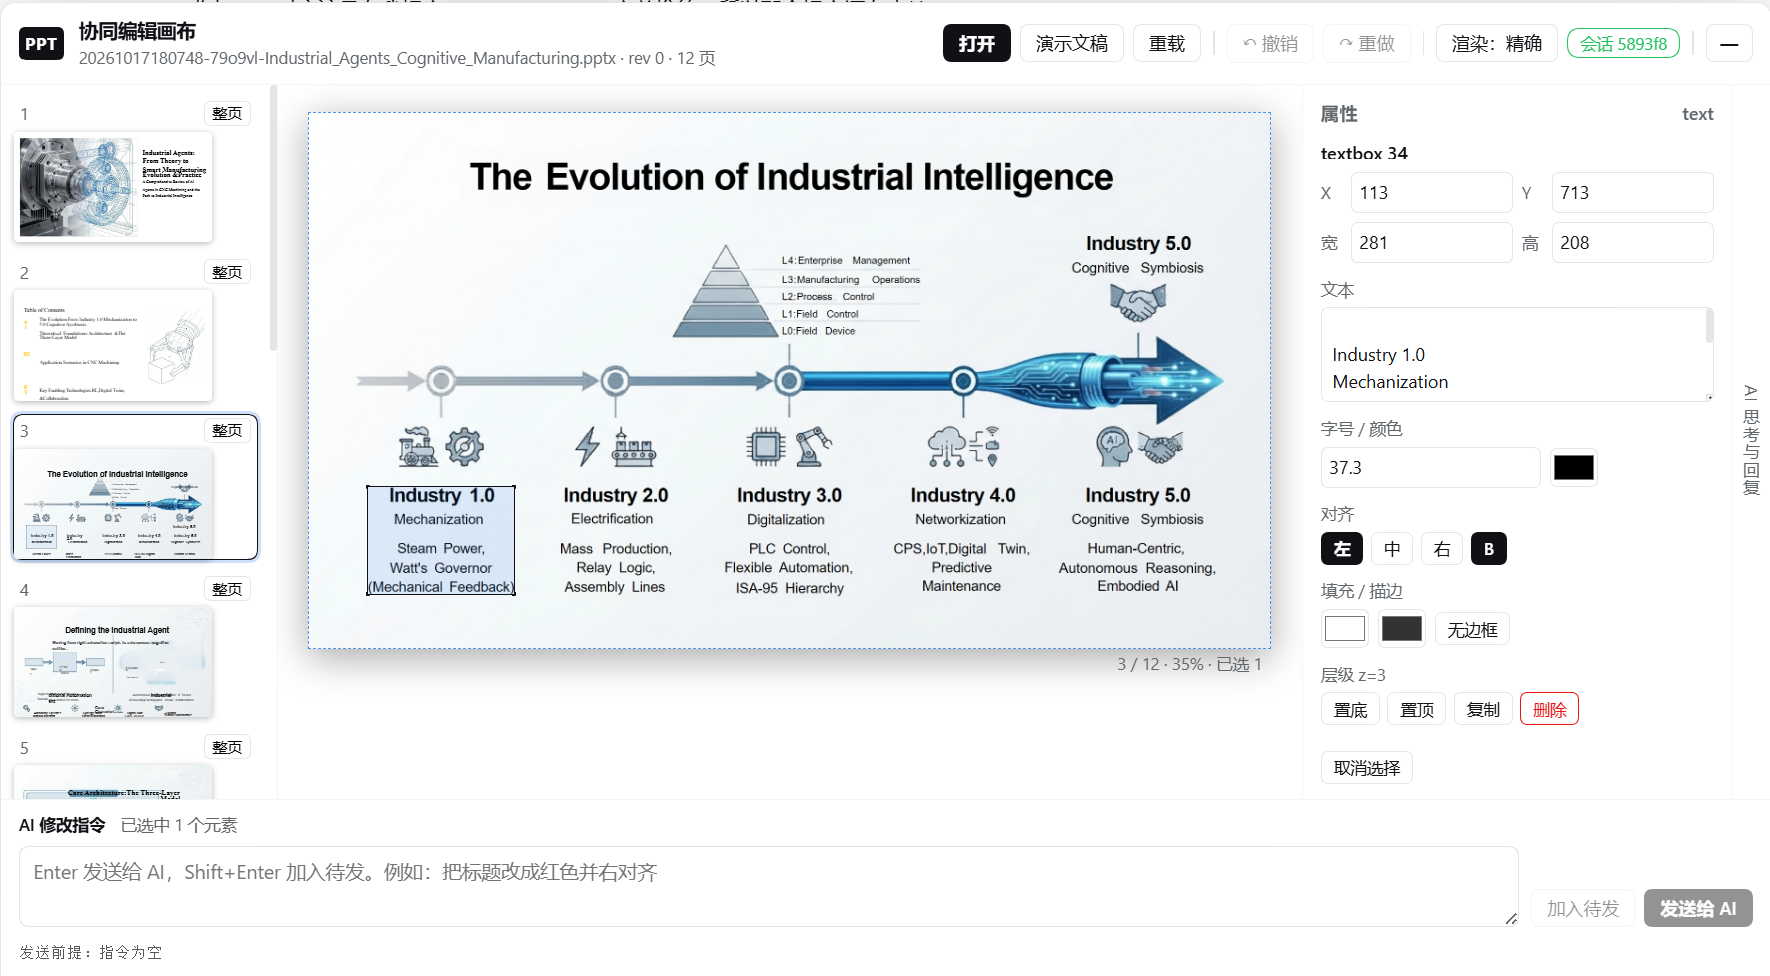Click the session badge 会话 5893f8

1623,44
